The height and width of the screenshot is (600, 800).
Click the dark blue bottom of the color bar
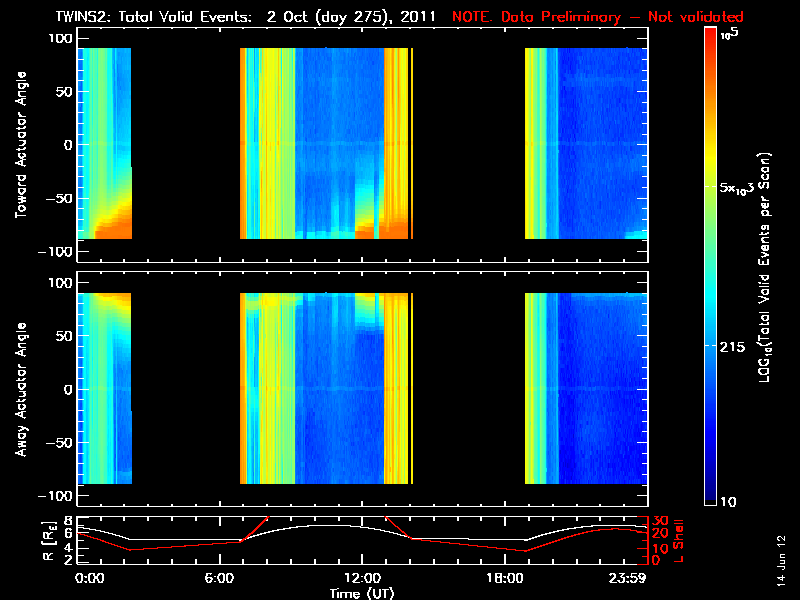(x=710, y=495)
